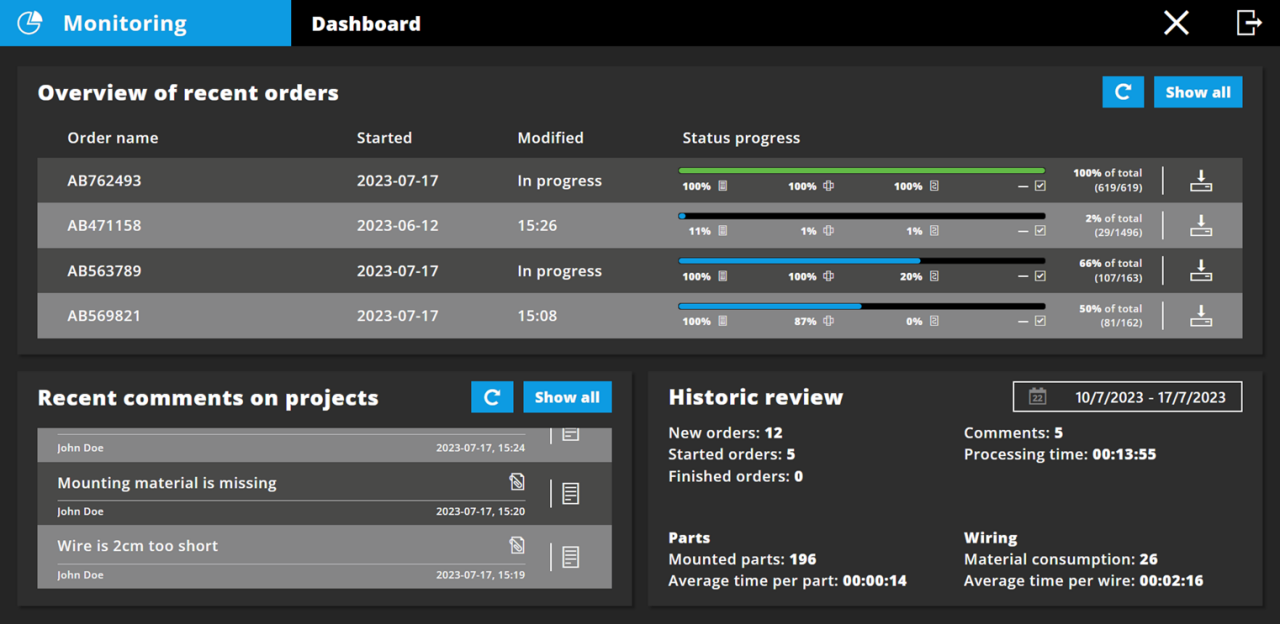The image size is (1280, 624).
Task: Click the attachment icon on 'Wire is 2cm too short'
Action: point(516,545)
